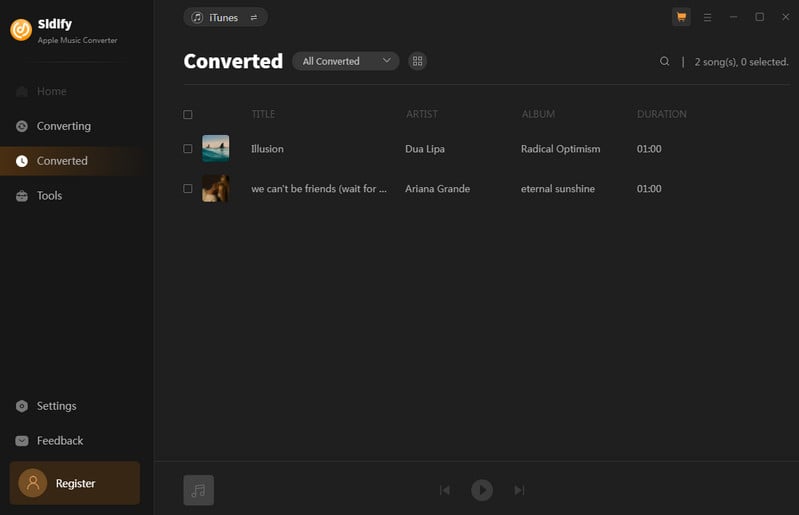Click the ALBUM column header
The width and height of the screenshot is (799, 515).
point(538,114)
